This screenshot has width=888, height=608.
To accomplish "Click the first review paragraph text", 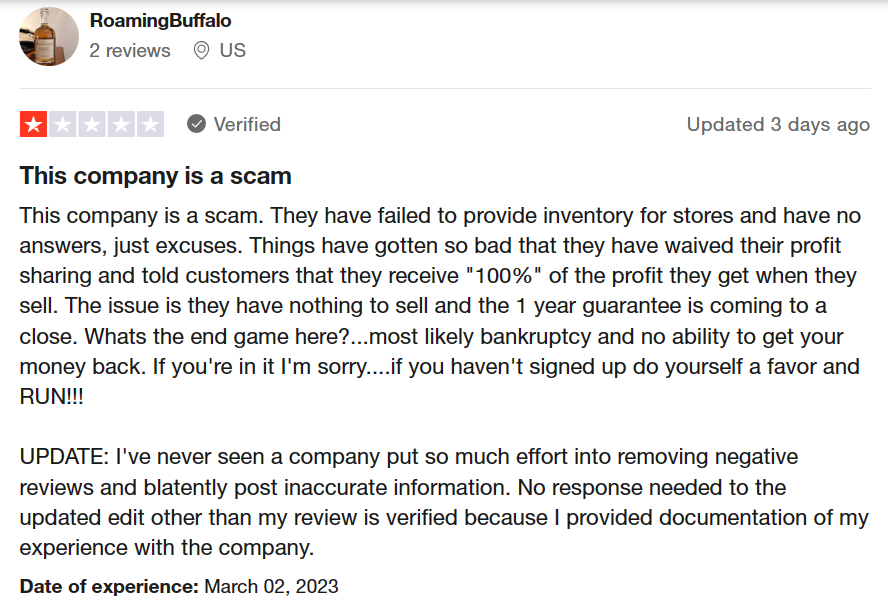I will pyautogui.click(x=440, y=306).
